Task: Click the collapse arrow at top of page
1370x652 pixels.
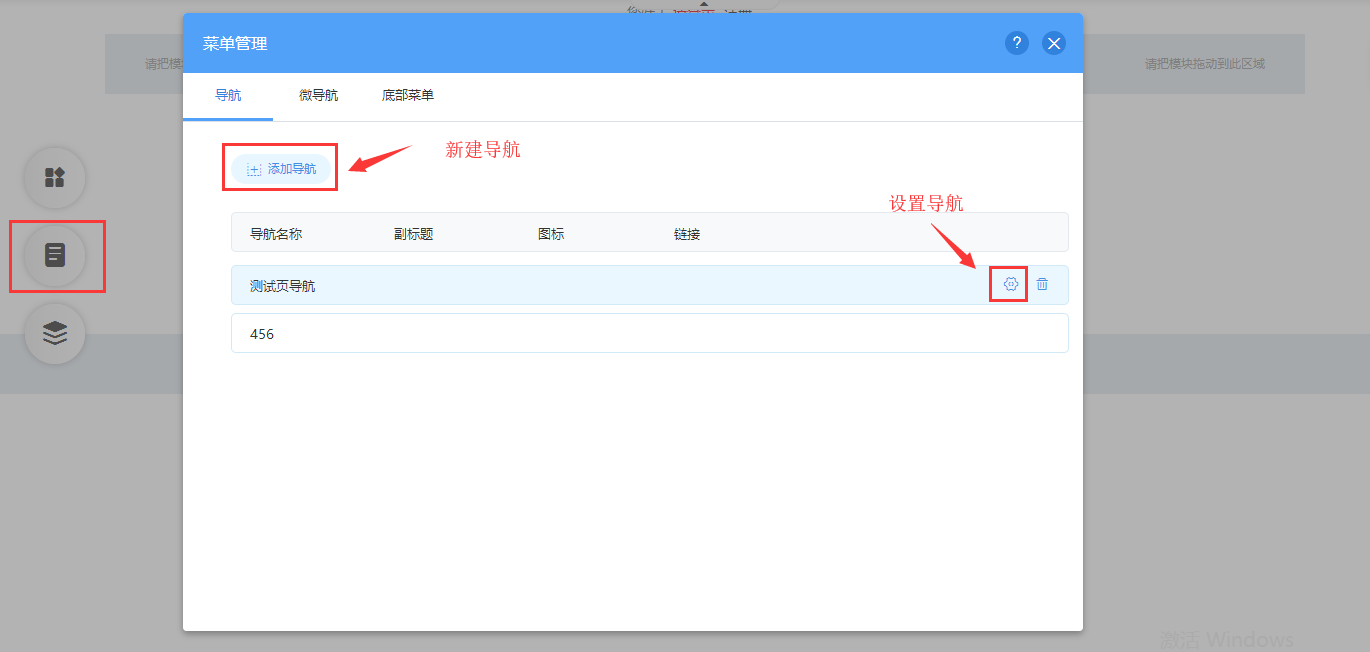Action: (706, 5)
